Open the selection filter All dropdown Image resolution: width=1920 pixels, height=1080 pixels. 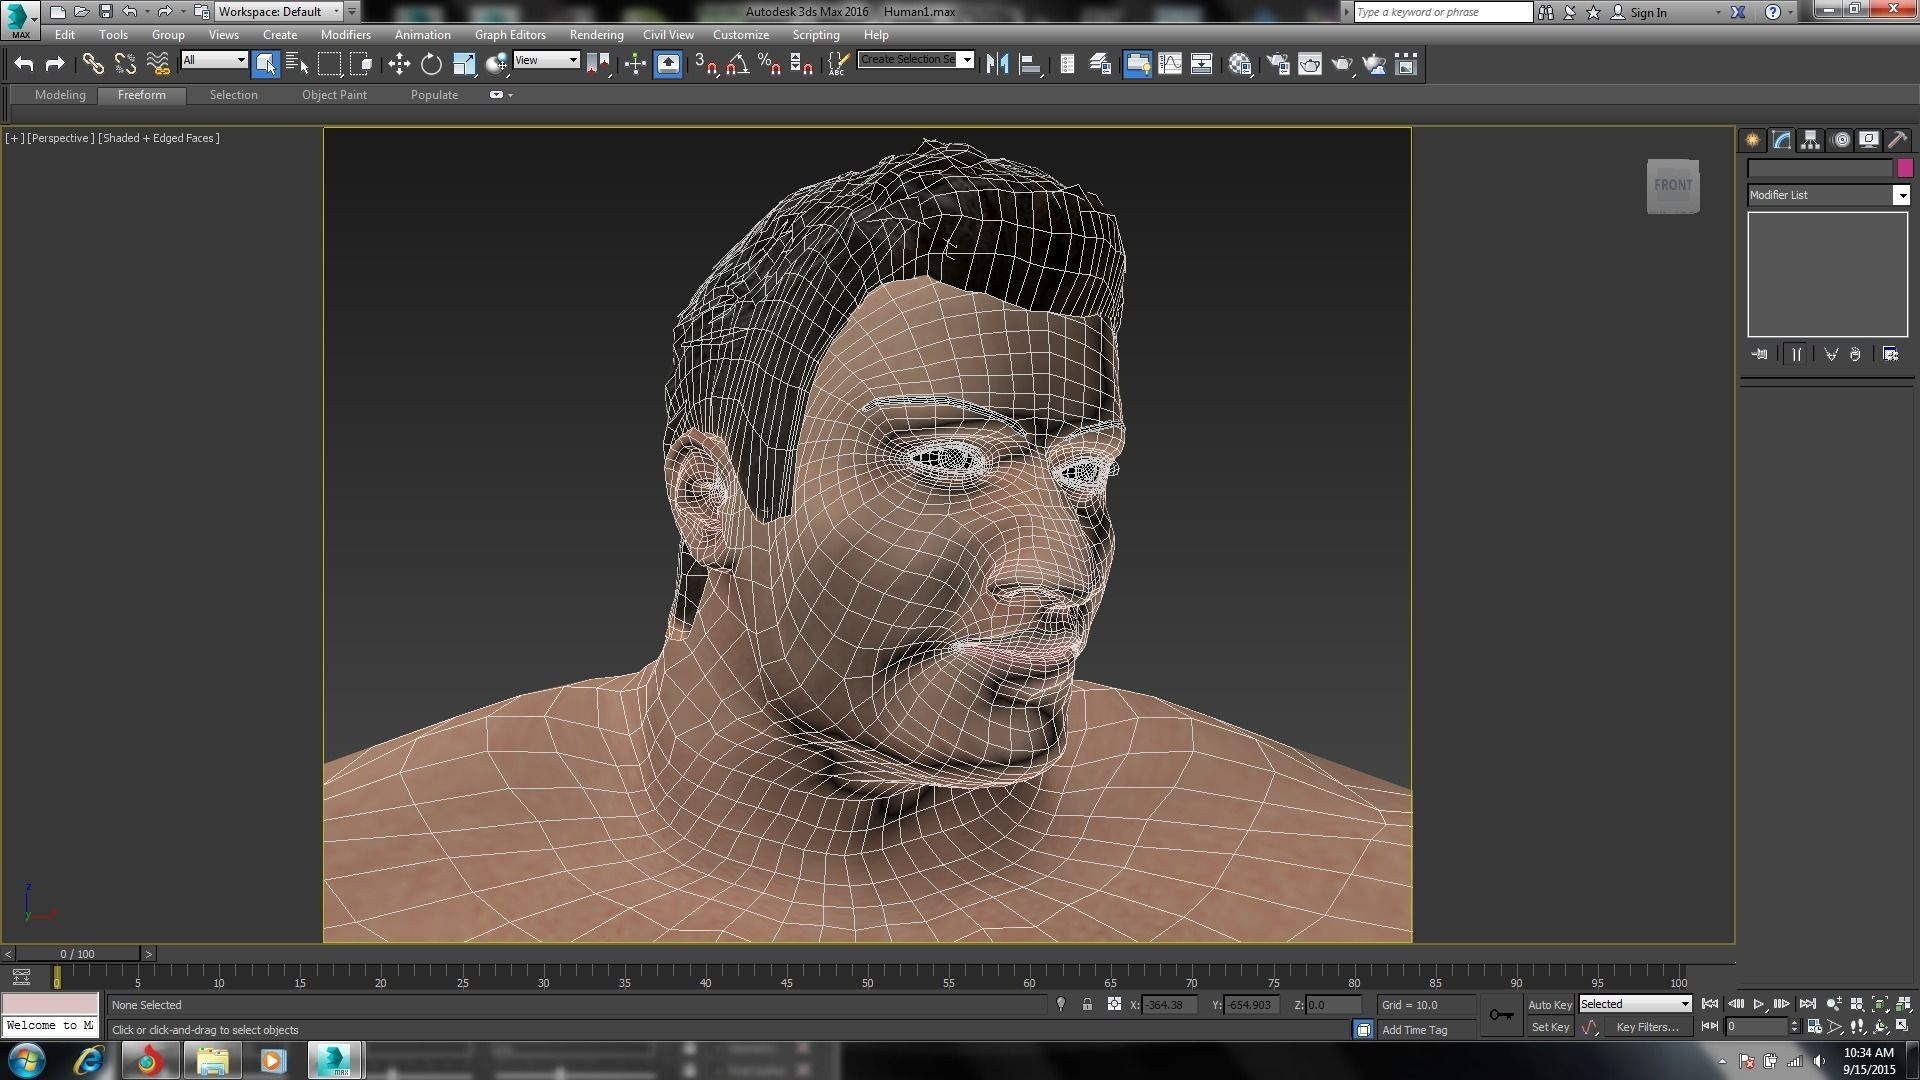pyautogui.click(x=214, y=60)
